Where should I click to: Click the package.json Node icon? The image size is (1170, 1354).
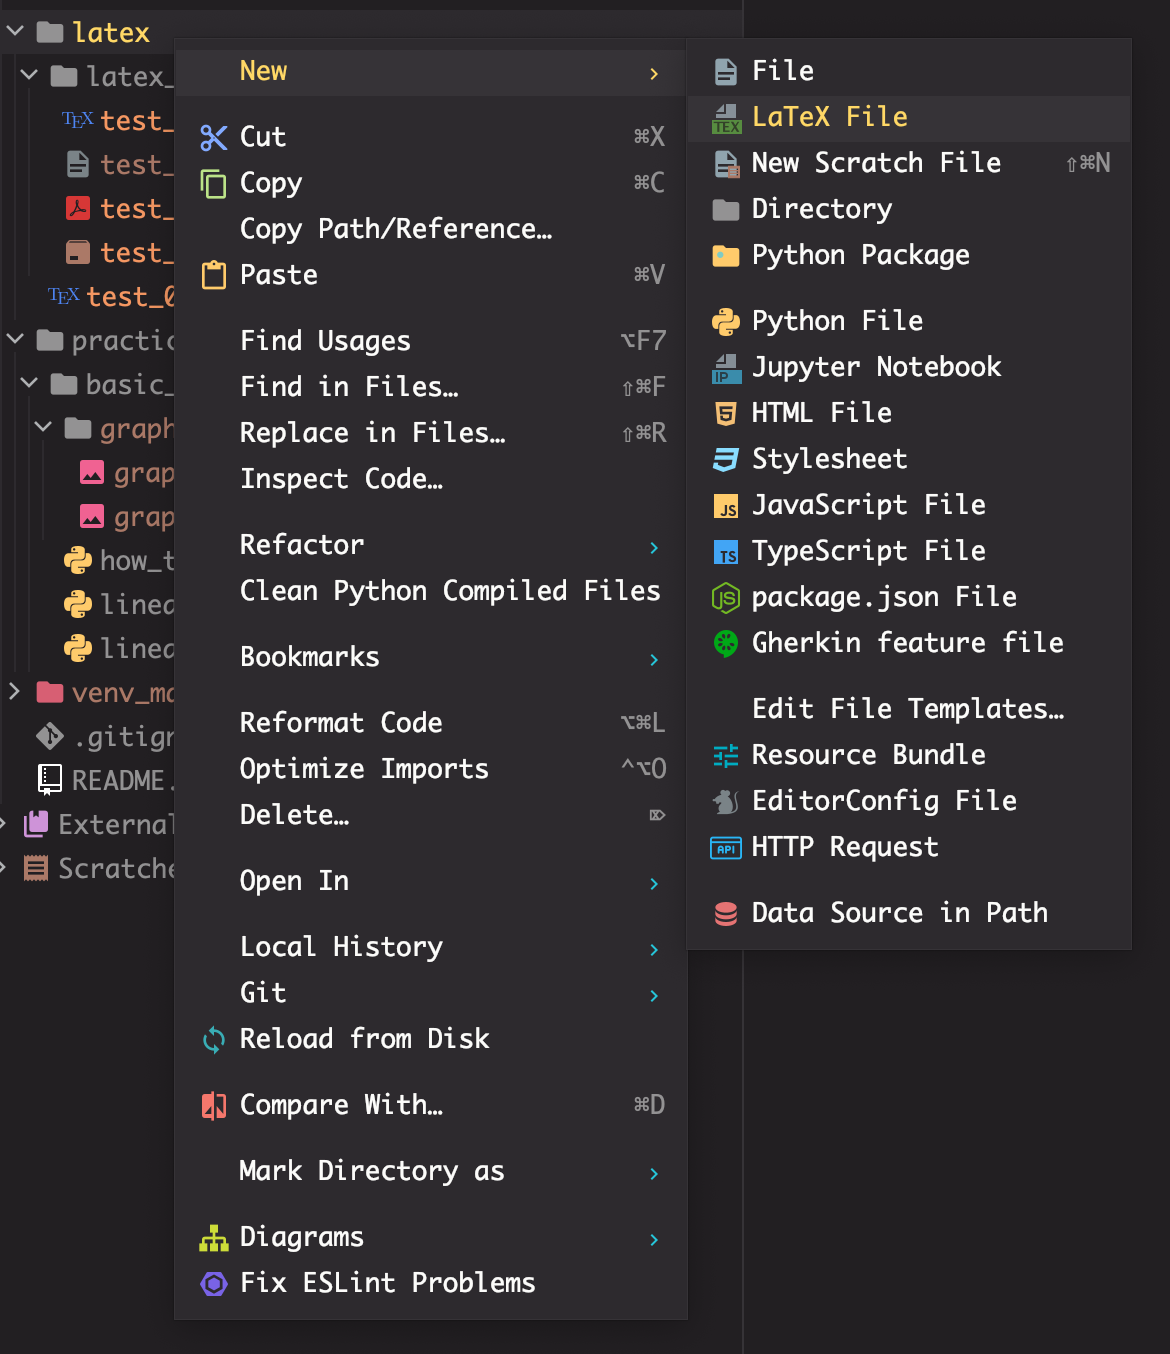[x=726, y=598]
